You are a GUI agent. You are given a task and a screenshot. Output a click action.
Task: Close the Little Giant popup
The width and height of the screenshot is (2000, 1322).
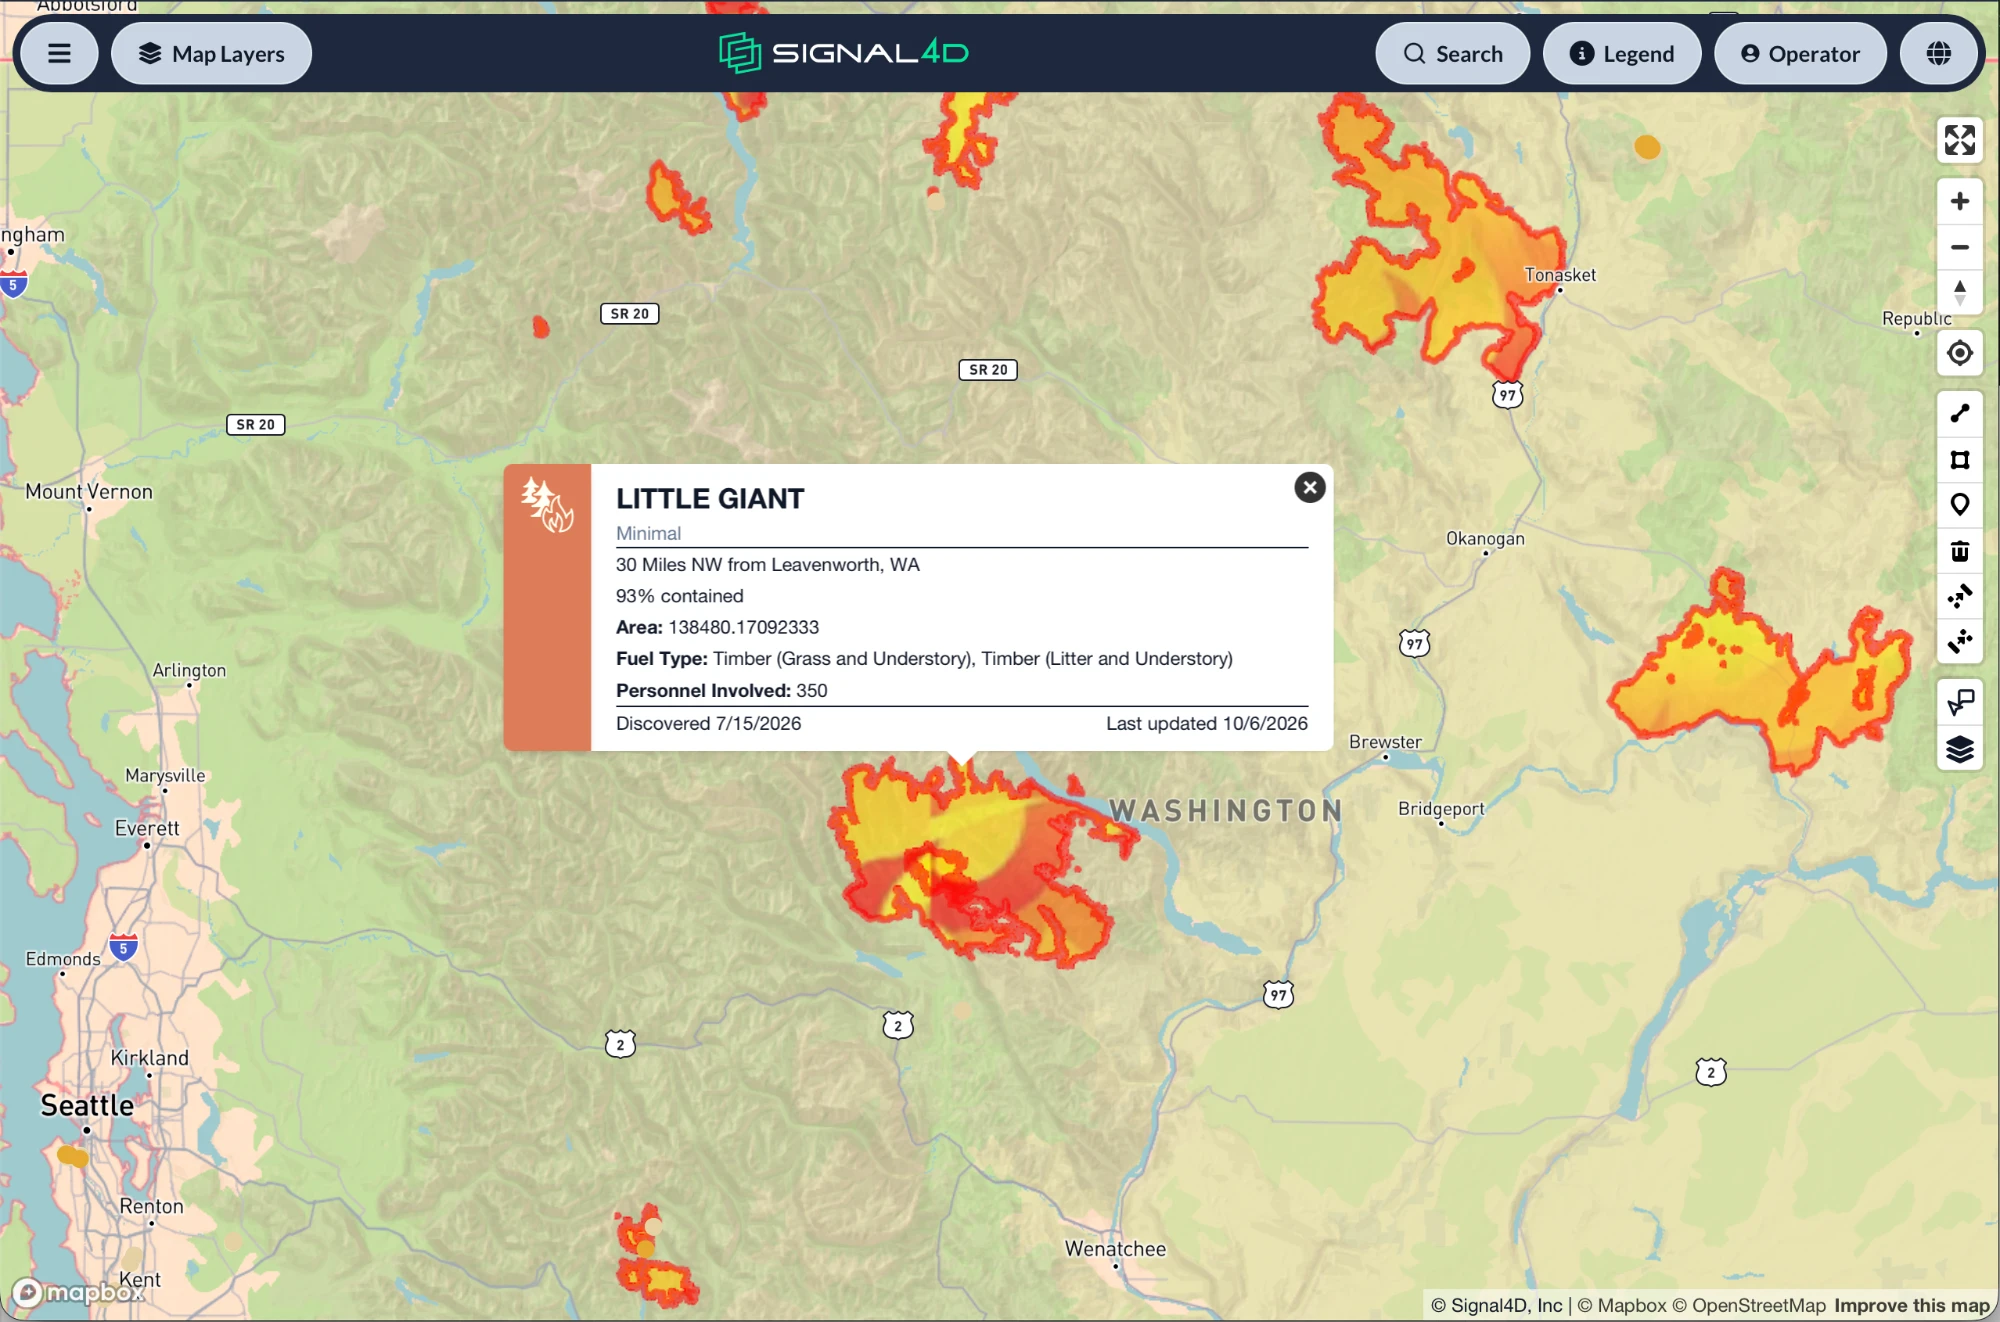(1309, 487)
